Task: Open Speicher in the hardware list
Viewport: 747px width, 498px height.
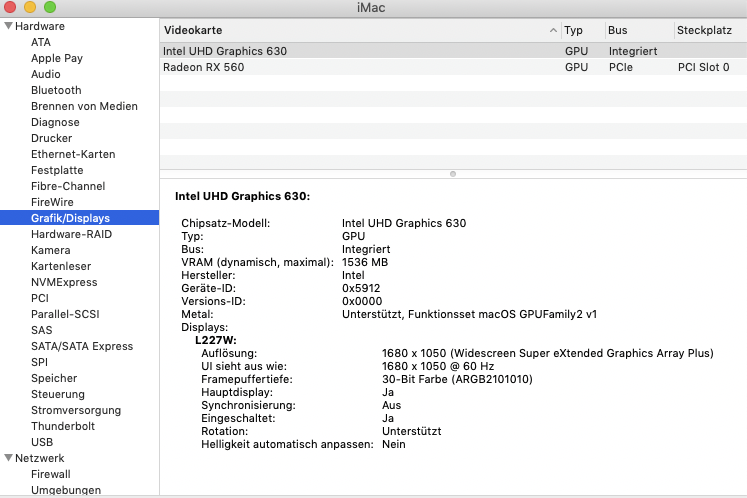Action: click(54, 378)
